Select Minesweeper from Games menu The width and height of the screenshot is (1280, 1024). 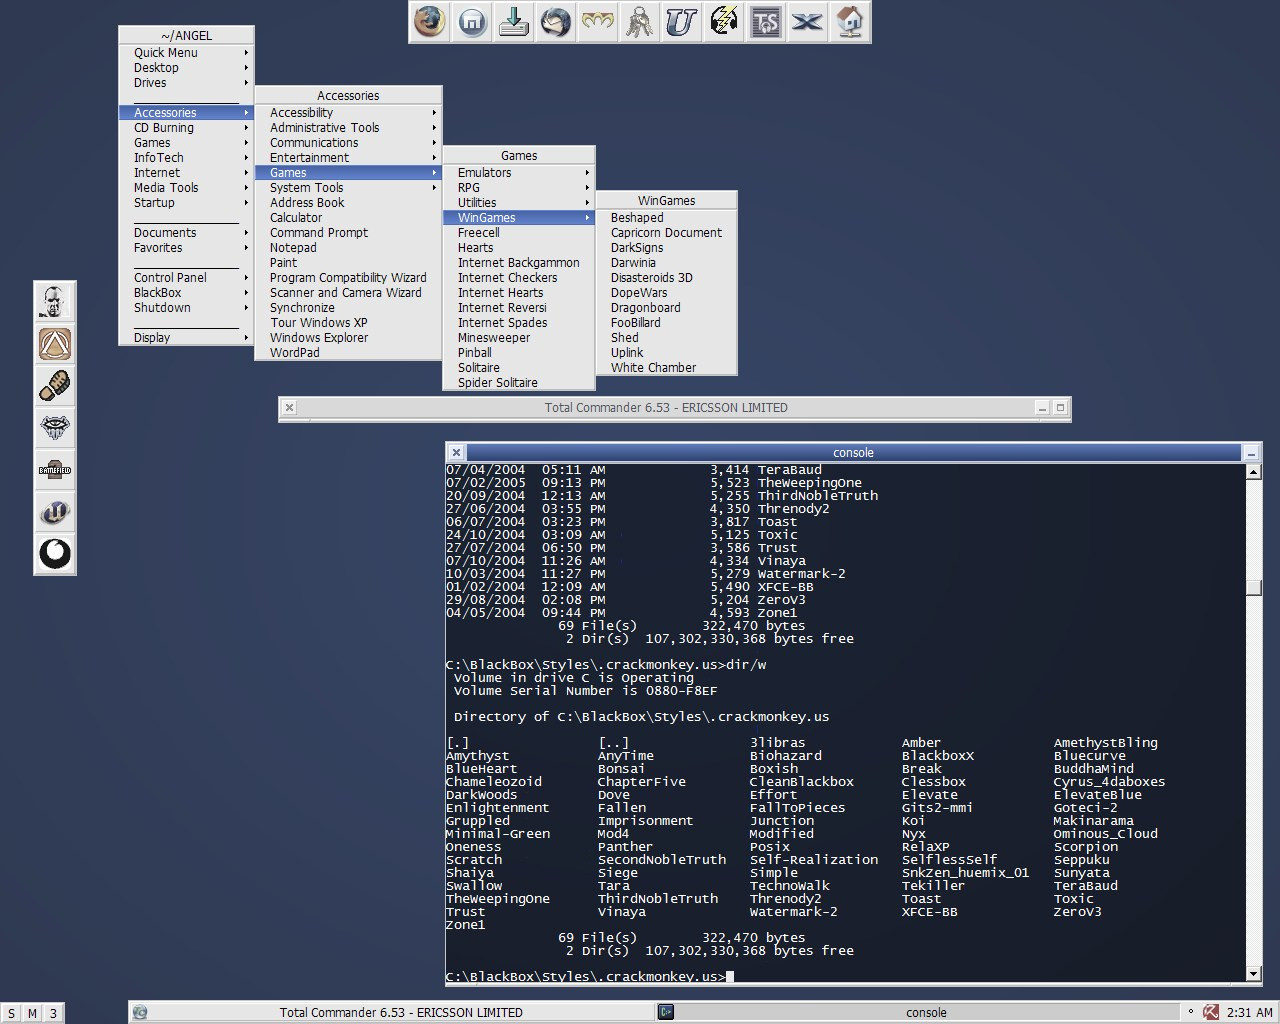[494, 338]
